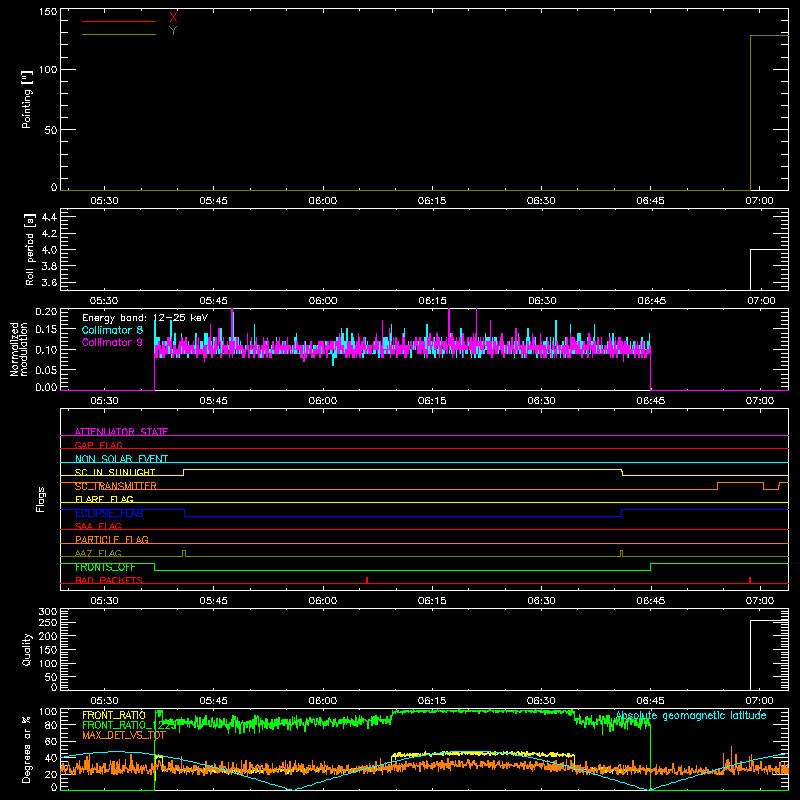Viewport: 800px width, 800px height.
Task: Click the BAD_PACKETS red spike before 07:00
Action: pos(749,580)
